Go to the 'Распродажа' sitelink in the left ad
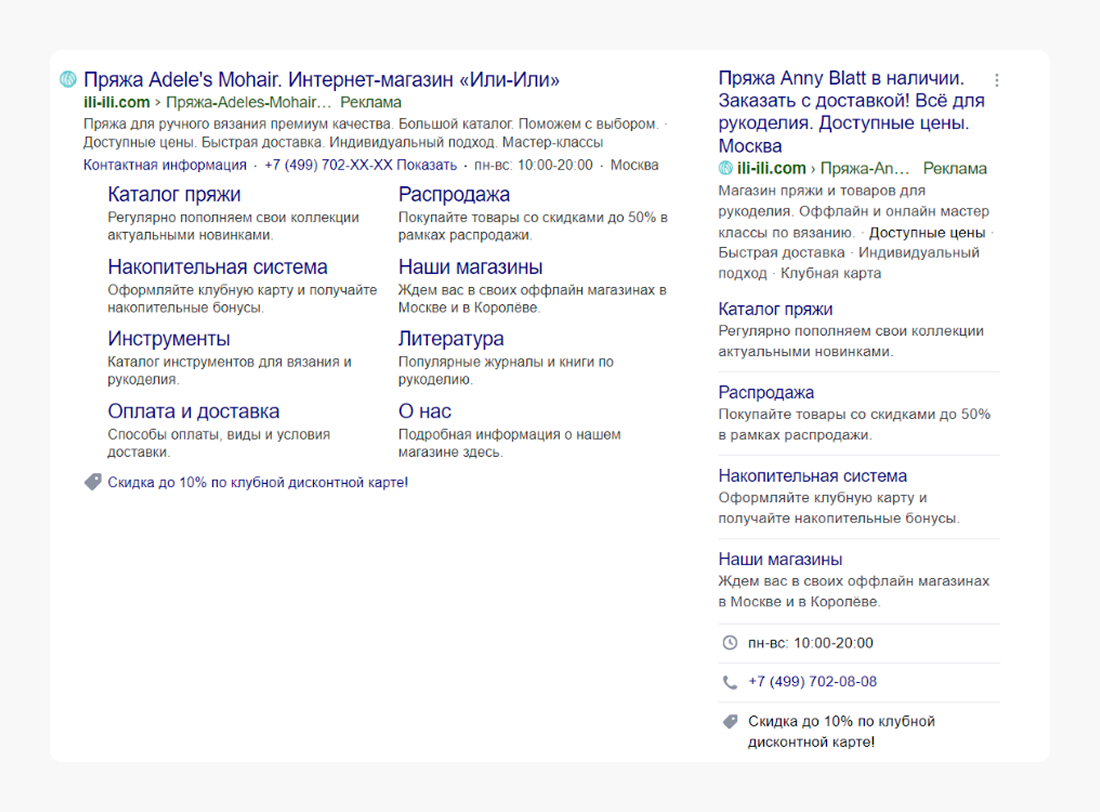This screenshot has height=812, width=1100. pyautogui.click(x=454, y=194)
